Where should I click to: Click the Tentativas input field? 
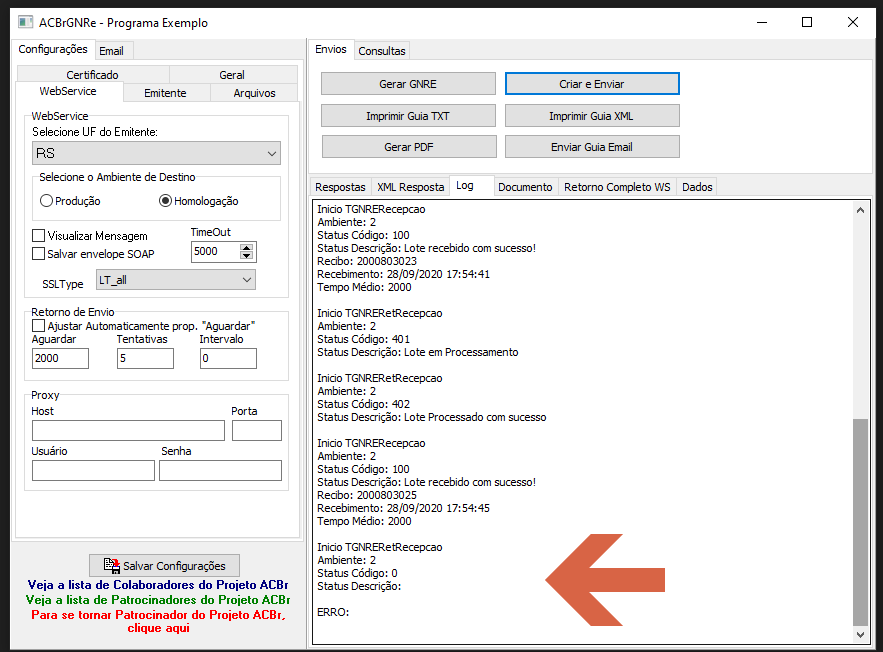[145, 358]
